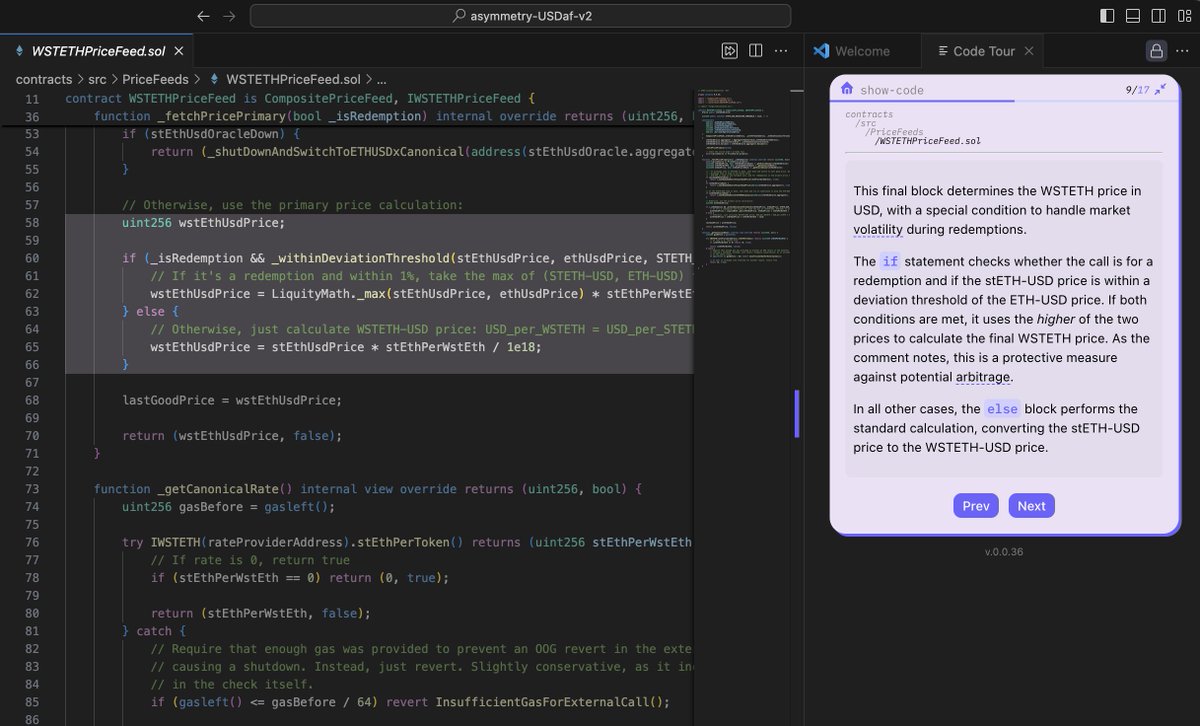Screen dimensions: 1200x726
Task: Click 'return (stEthPerWstEth, false);' on line 80
Action: point(261,613)
